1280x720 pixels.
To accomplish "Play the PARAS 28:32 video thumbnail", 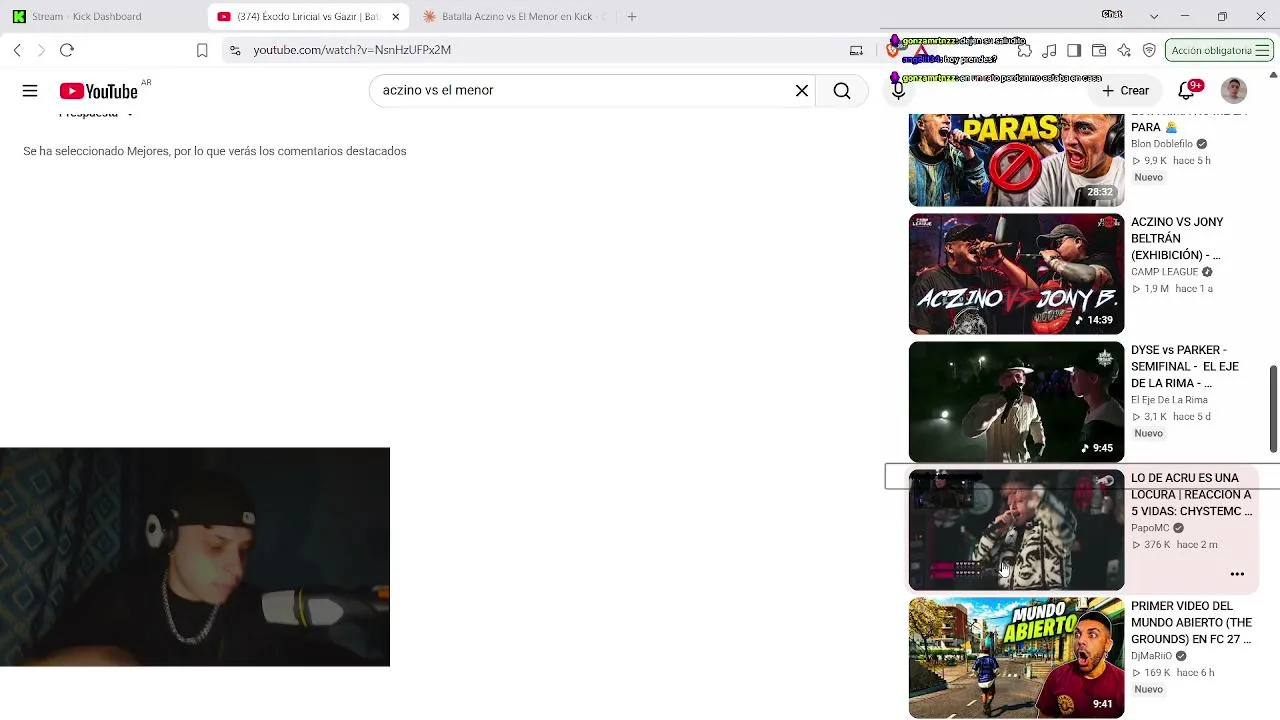I will click(x=1016, y=160).
